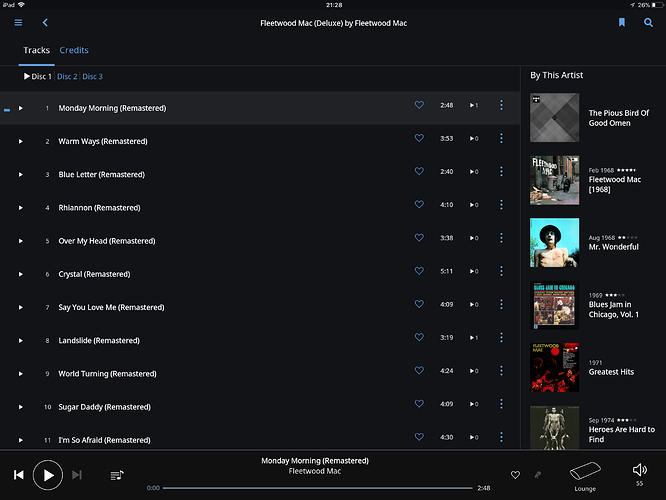666x500 pixels.
Task: Open more options for World Turning
Action: 501,370
